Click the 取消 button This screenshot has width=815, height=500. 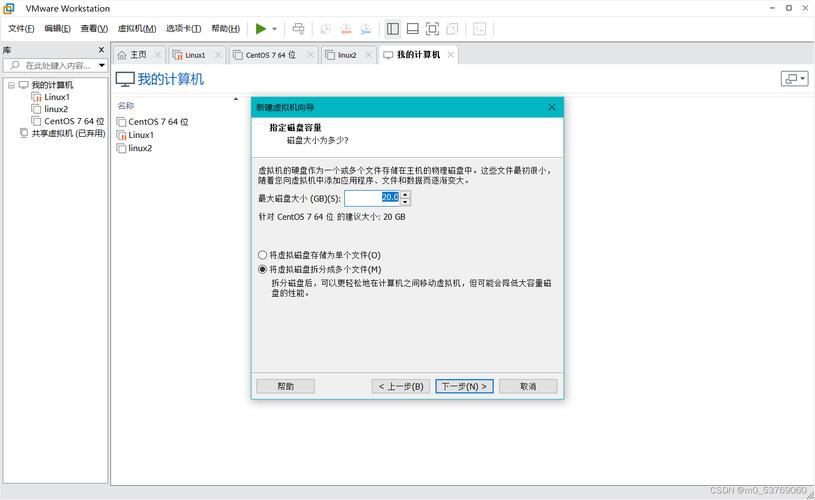click(x=528, y=386)
